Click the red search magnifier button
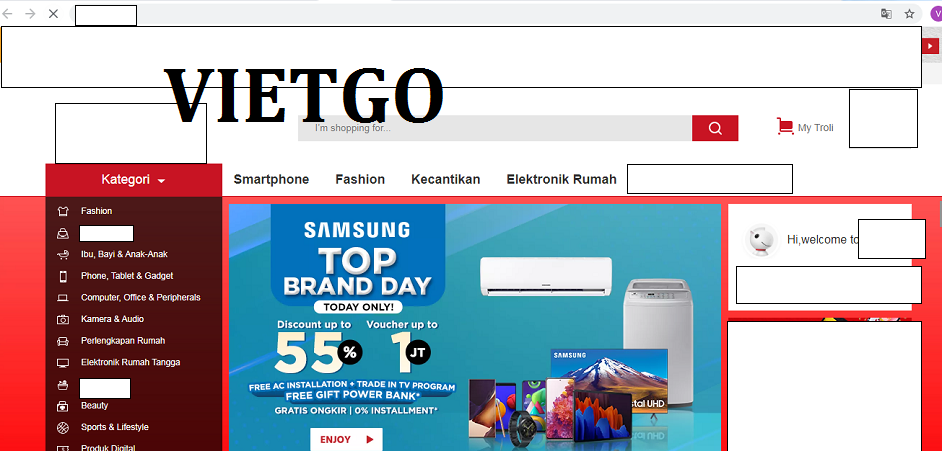 [715, 128]
